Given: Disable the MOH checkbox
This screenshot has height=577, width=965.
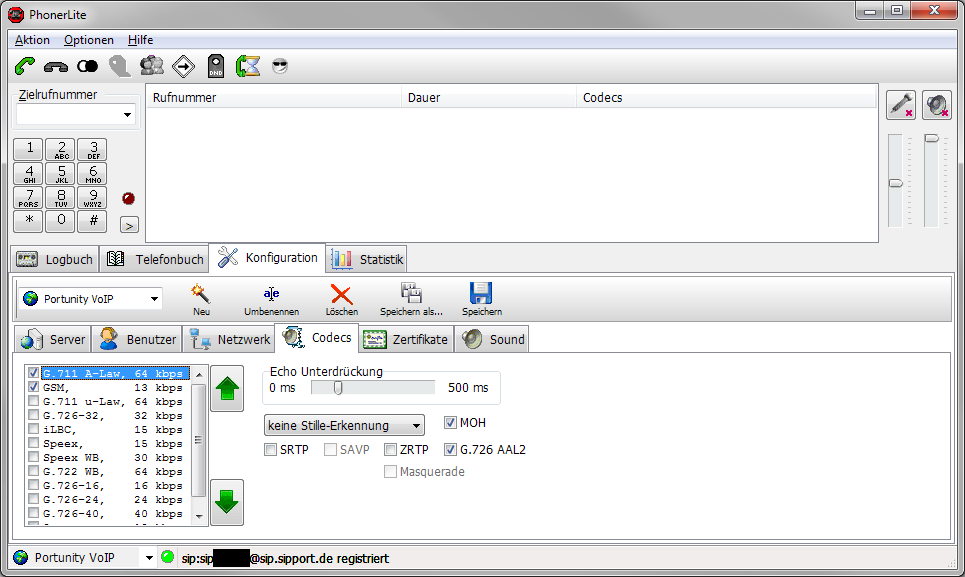Looking at the screenshot, I should [x=450, y=423].
